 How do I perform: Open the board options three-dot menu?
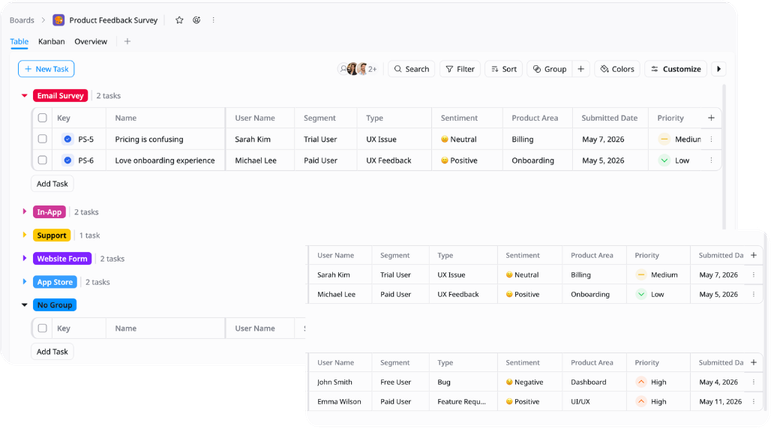(x=213, y=20)
